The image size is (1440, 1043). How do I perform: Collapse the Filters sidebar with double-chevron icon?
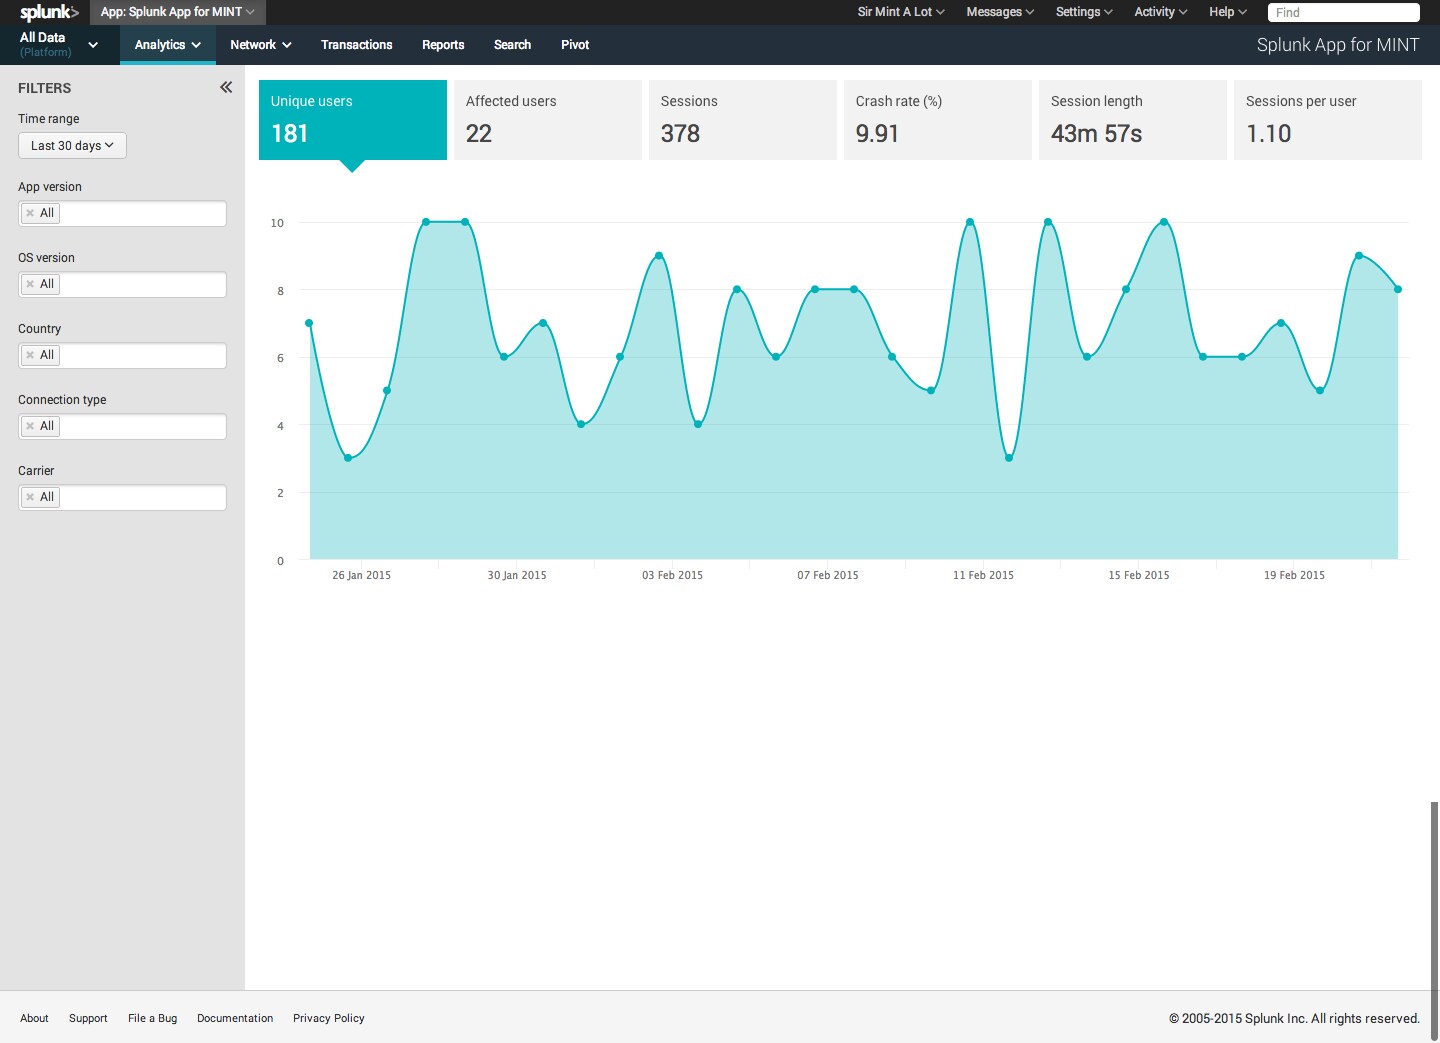point(226,87)
